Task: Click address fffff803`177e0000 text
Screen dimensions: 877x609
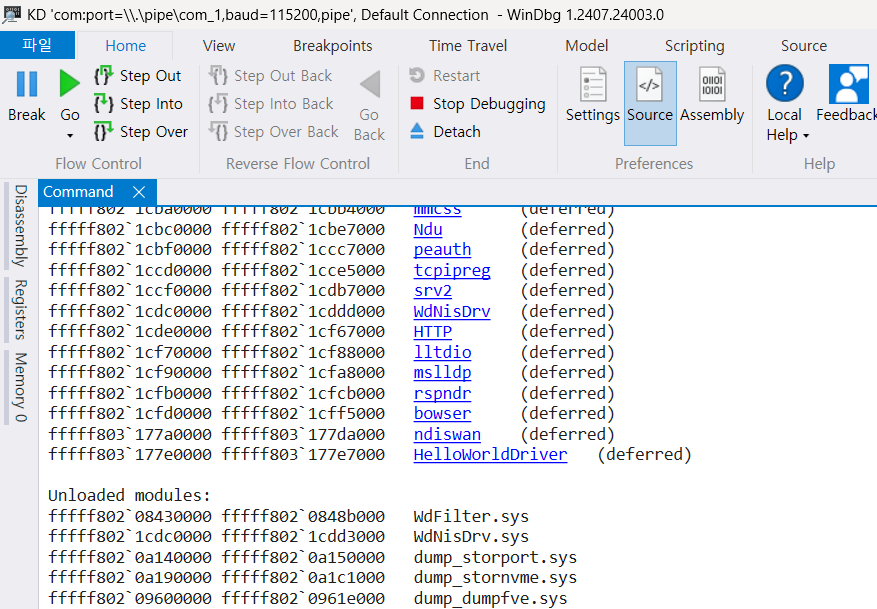Action: tap(130, 454)
